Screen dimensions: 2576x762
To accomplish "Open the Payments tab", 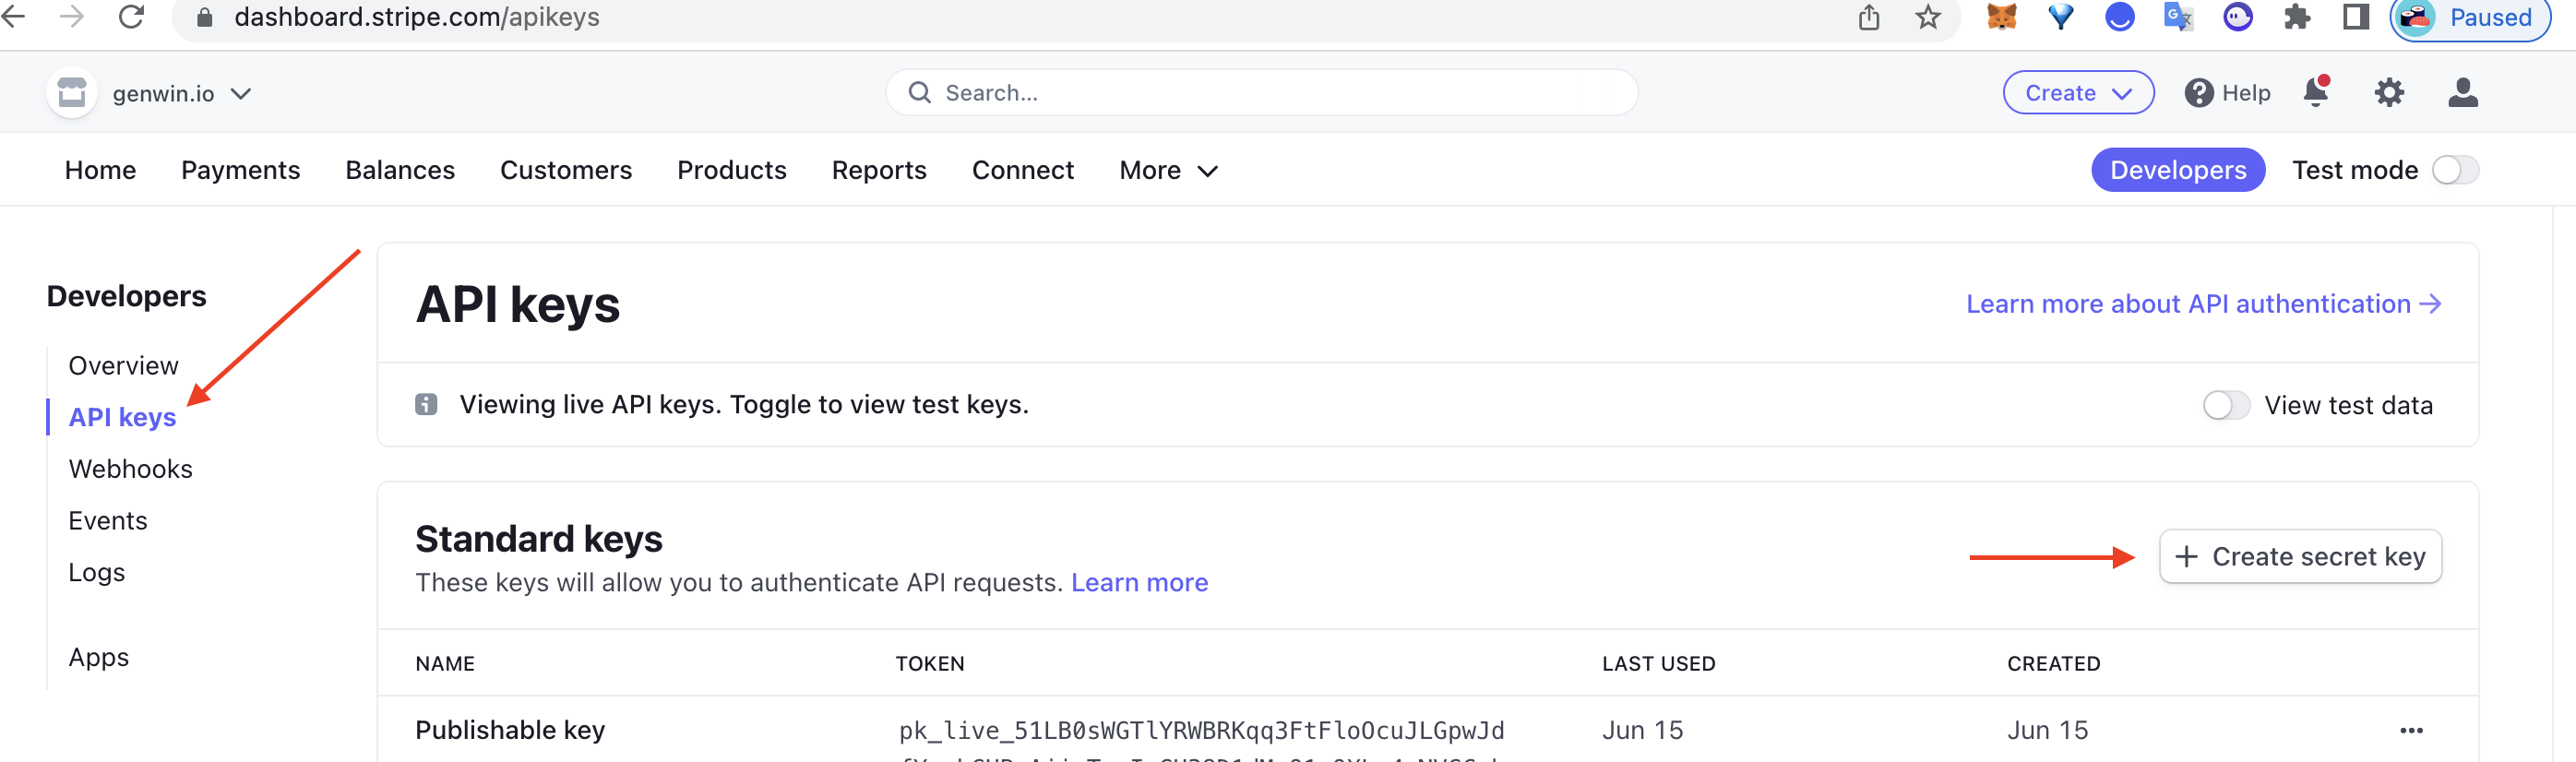I will pyautogui.click(x=241, y=170).
